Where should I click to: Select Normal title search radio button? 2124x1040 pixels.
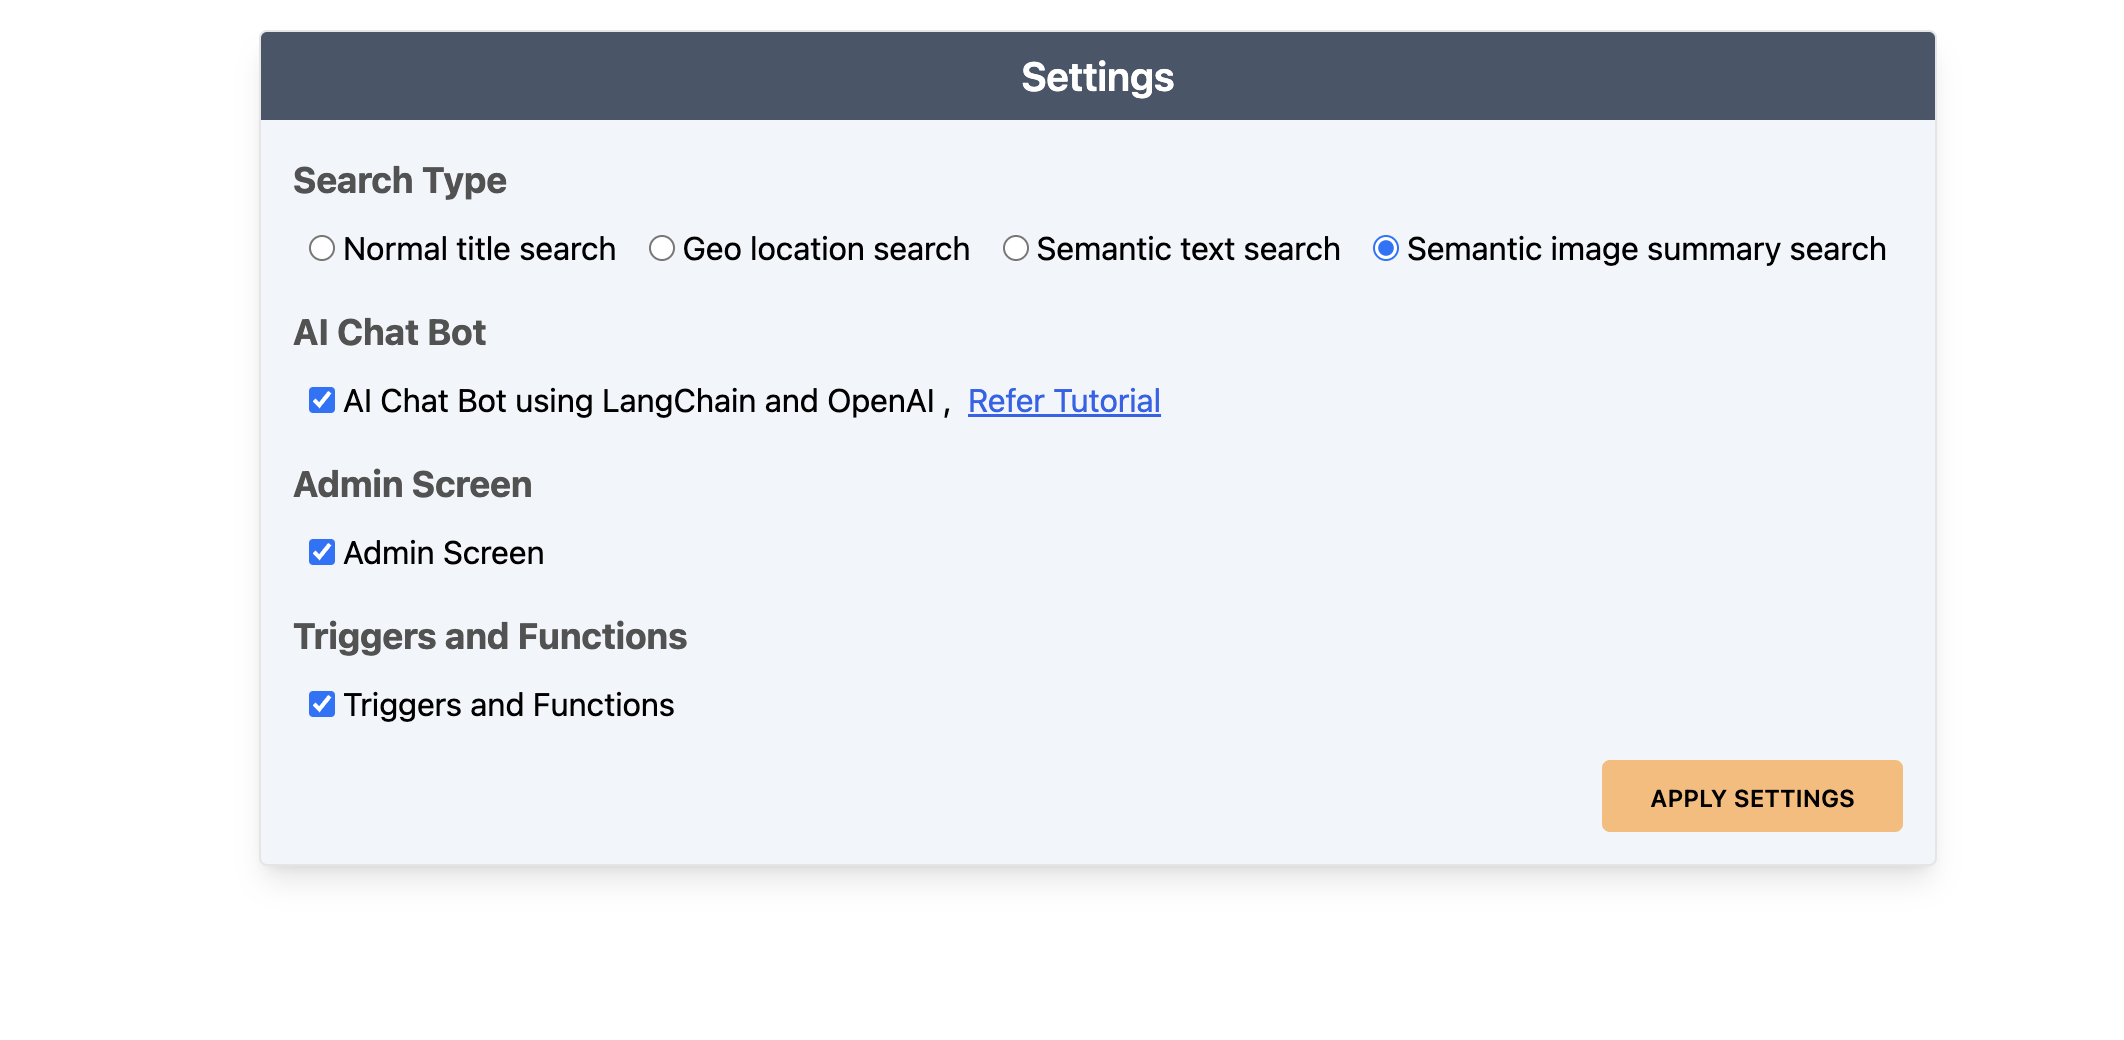point(321,248)
